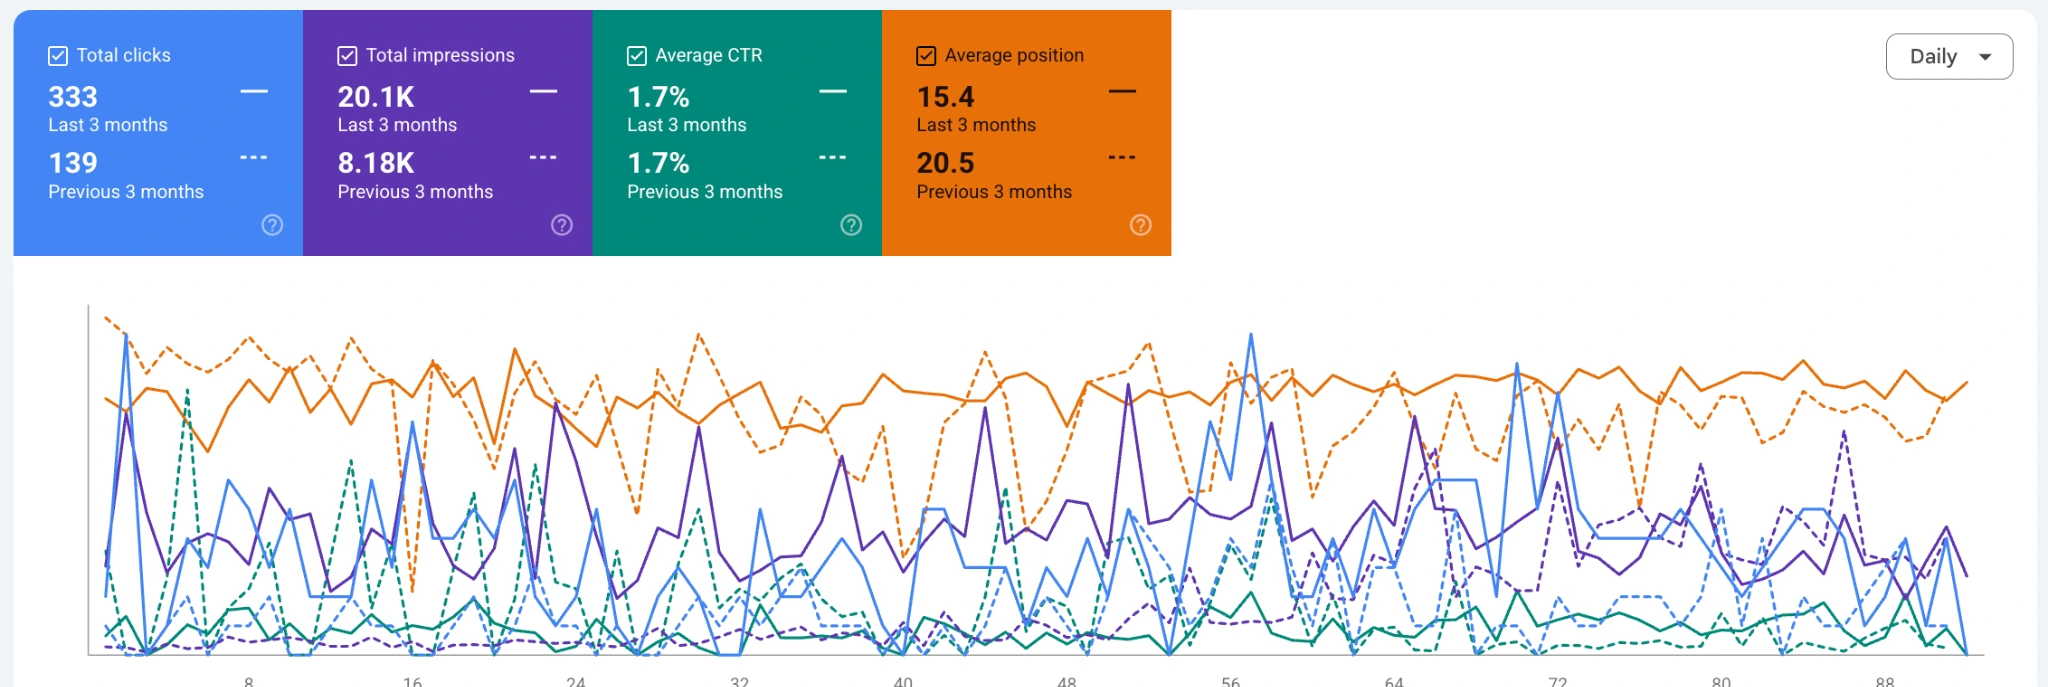2048x687 pixels.
Task: Click the 20.5 previous position value
Action: [x=945, y=163]
